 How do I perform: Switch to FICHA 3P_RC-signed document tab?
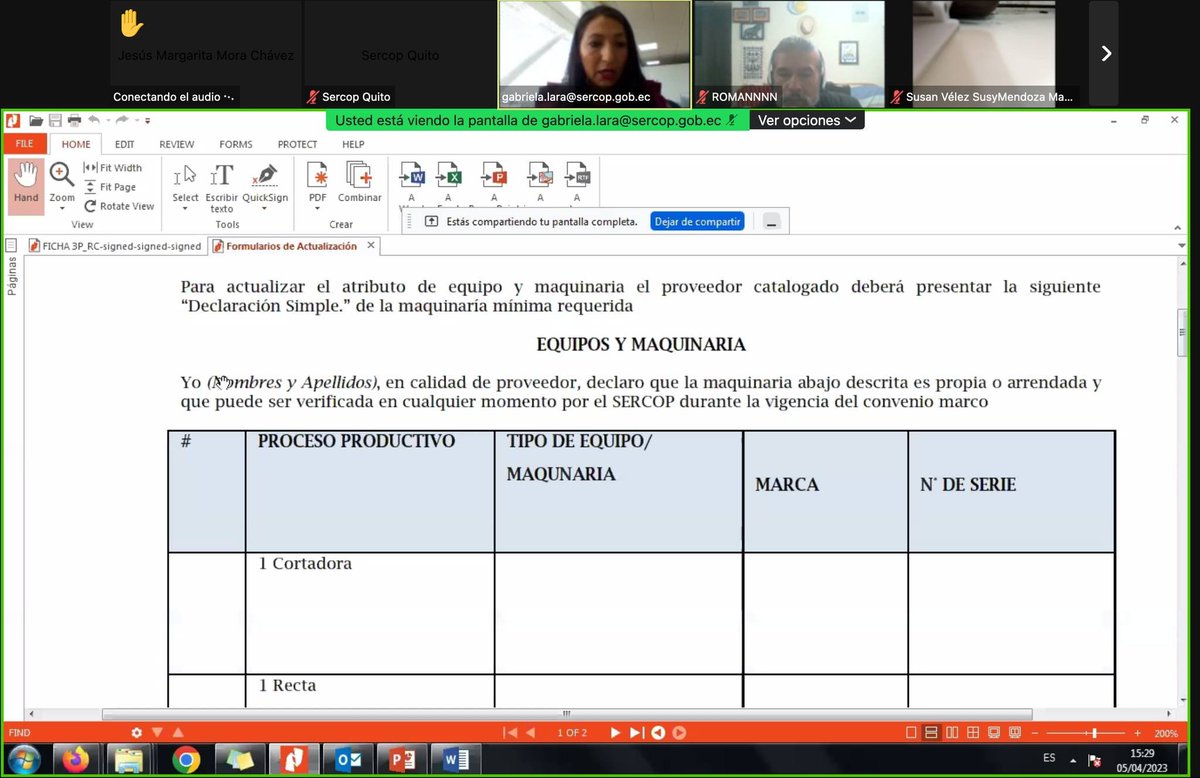[x=114, y=245]
